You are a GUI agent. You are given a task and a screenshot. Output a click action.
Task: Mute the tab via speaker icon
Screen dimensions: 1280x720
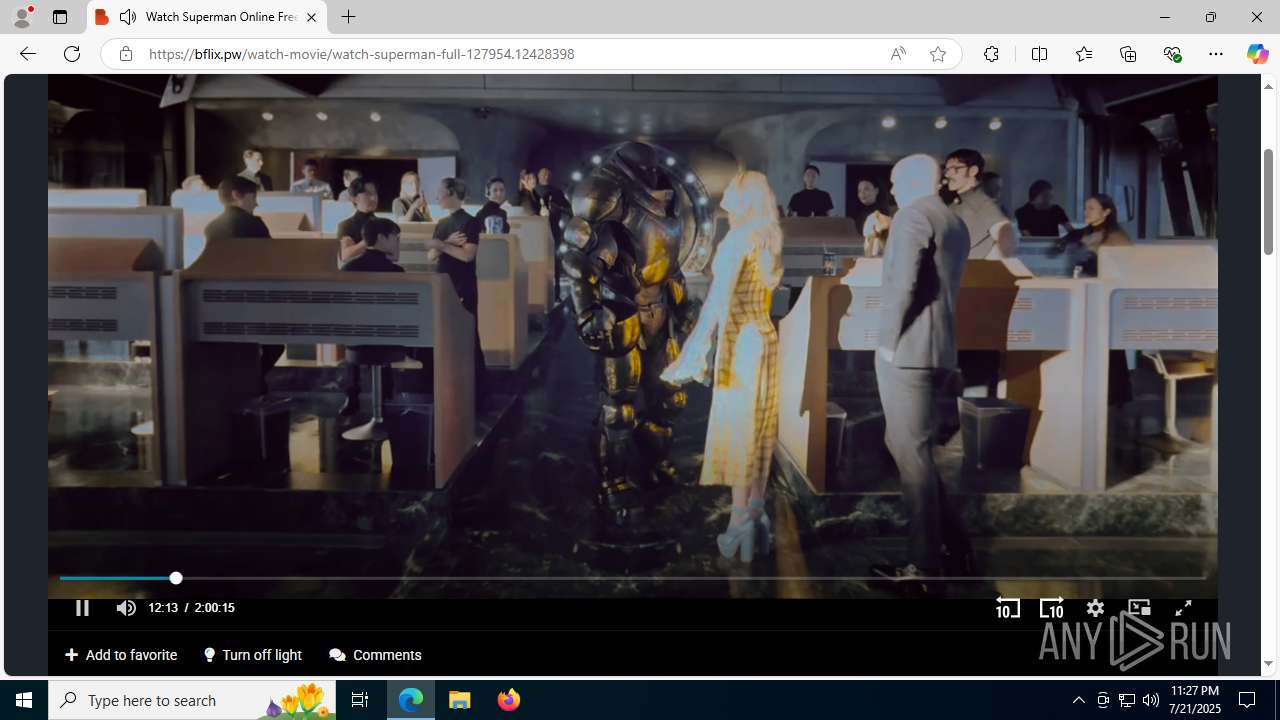tap(128, 17)
